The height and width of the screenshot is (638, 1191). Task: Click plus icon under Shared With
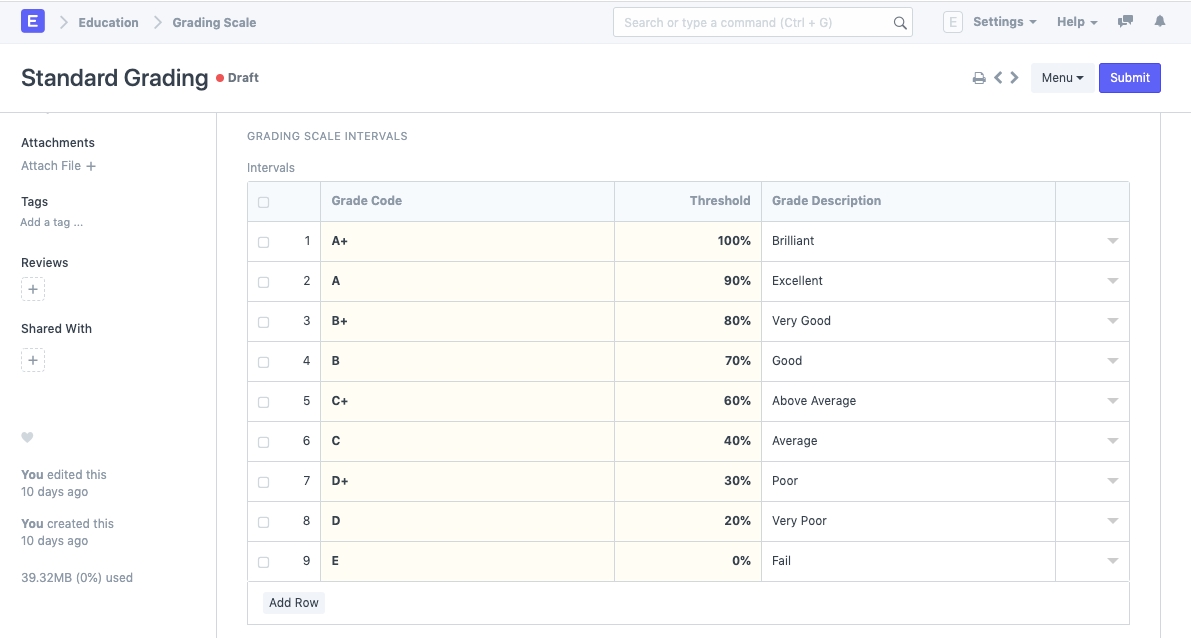[33, 360]
